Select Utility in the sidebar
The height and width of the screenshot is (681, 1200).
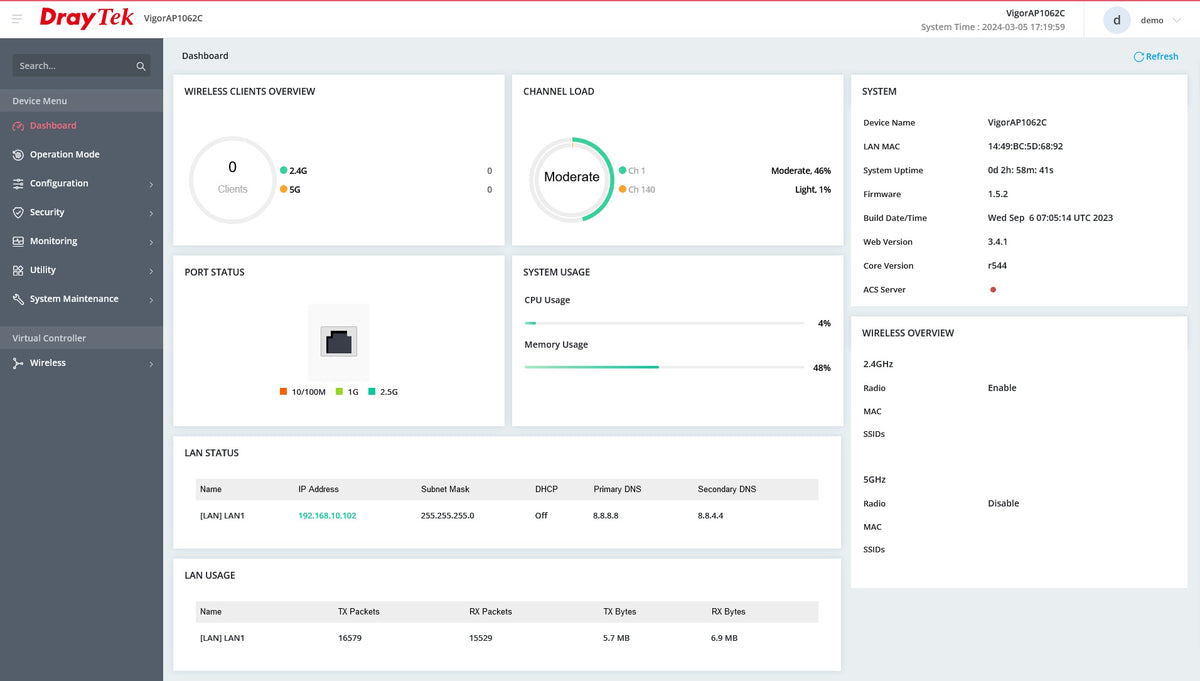click(x=43, y=270)
